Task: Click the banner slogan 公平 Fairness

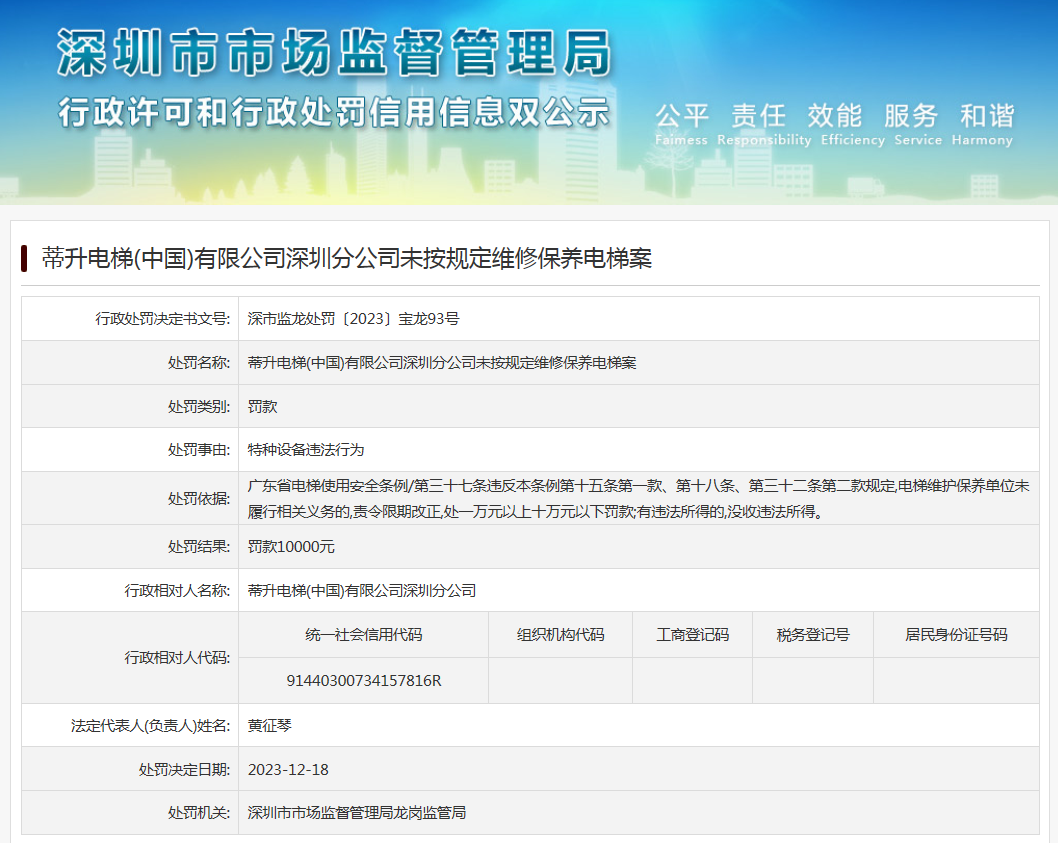Action: pos(681,124)
